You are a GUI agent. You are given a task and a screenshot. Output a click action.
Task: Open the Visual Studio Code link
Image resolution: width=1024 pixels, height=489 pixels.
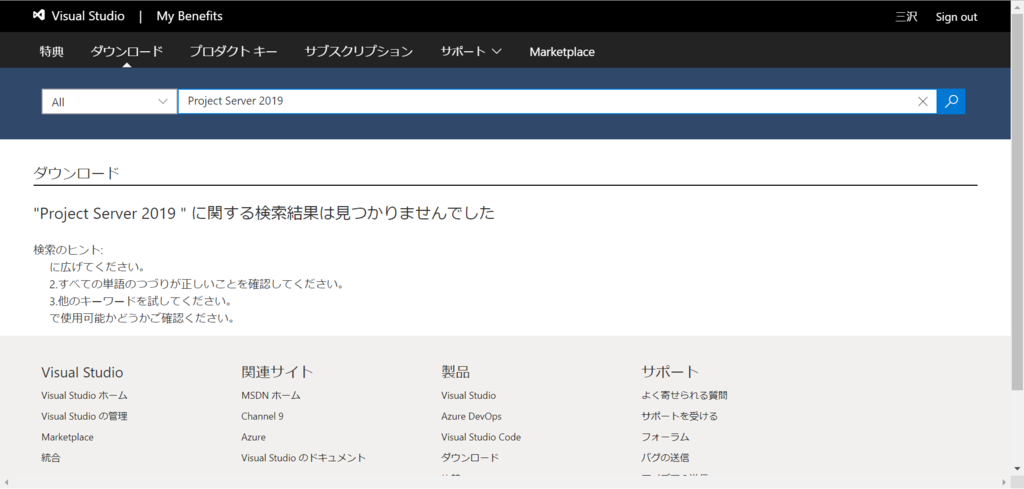point(481,437)
